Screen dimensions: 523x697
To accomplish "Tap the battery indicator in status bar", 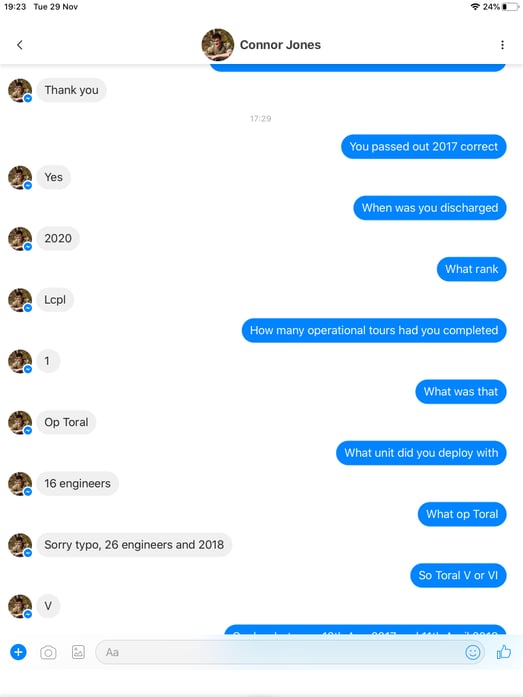I will pyautogui.click(x=510, y=7).
